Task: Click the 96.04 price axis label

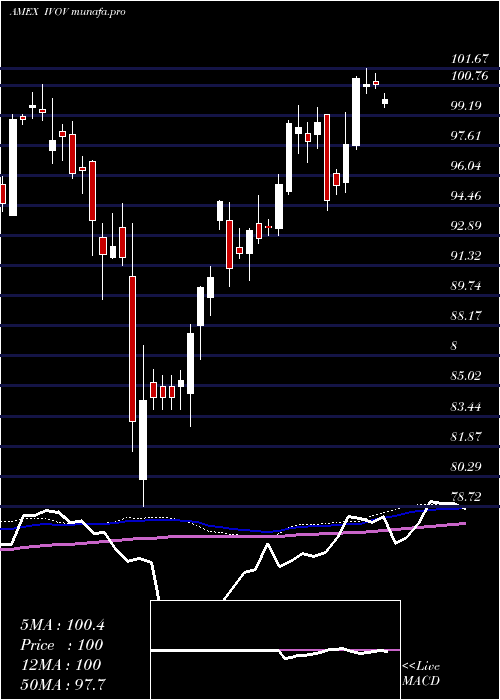Action: point(466,166)
